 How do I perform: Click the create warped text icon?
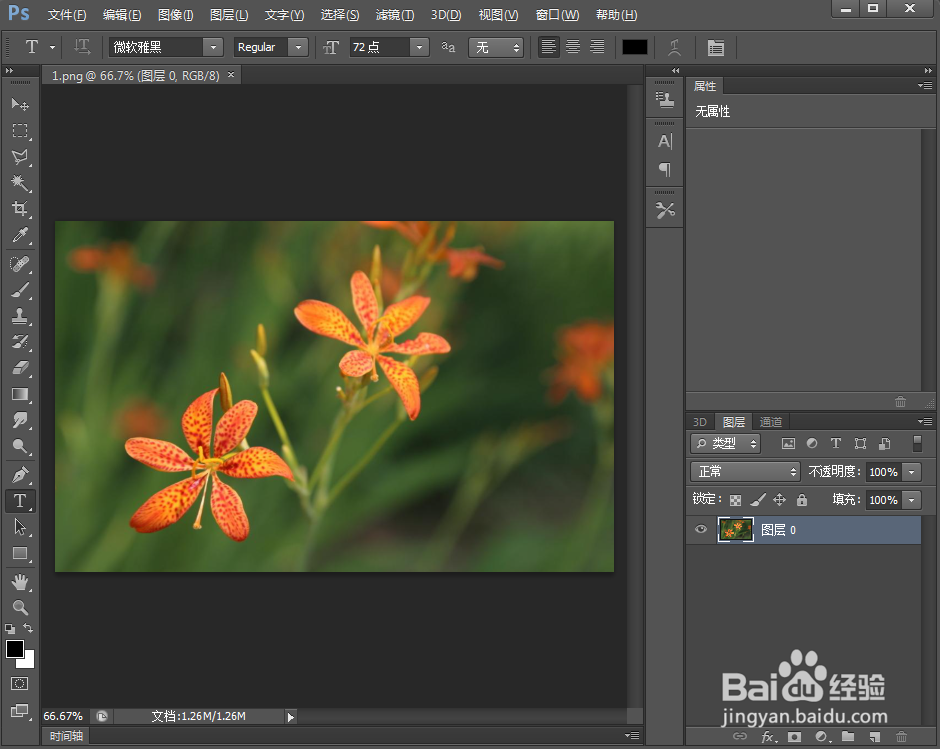[x=676, y=47]
